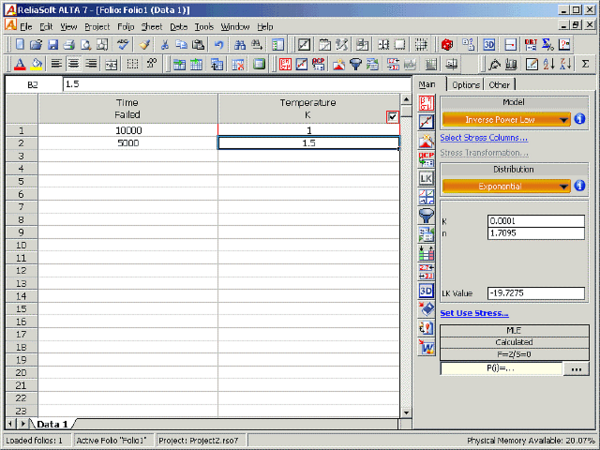Image resolution: width=600 pixels, height=450 pixels.
Task: Click the Save icon in top toolbar
Action: [x=53, y=45]
